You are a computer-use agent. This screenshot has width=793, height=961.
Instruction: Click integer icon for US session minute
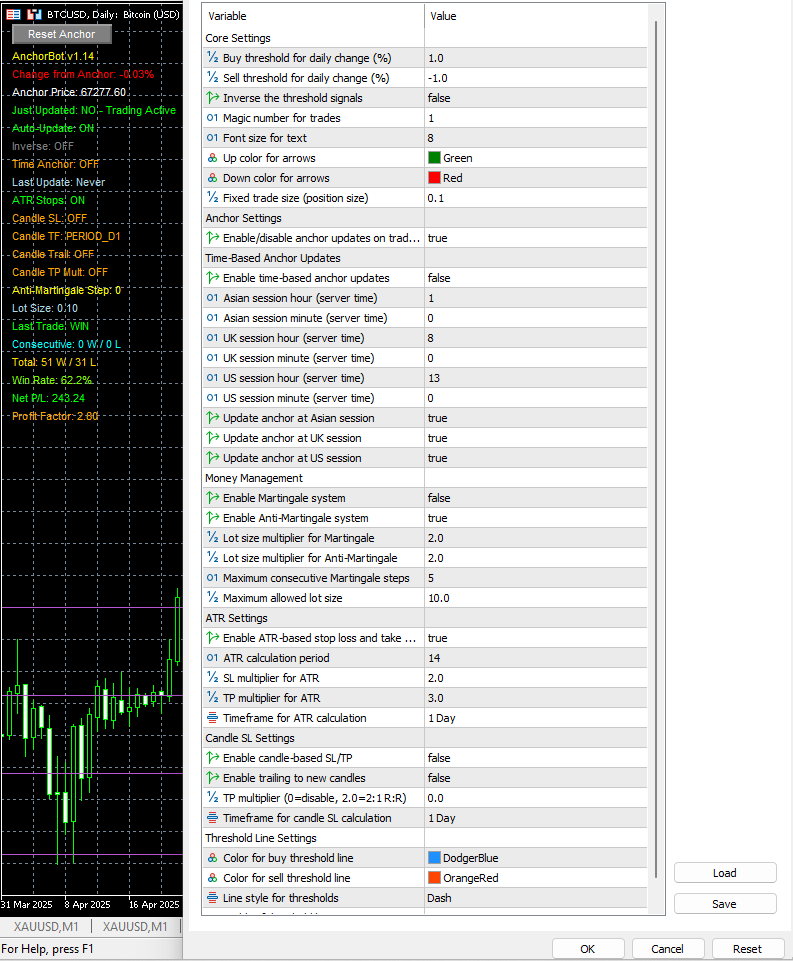213,398
